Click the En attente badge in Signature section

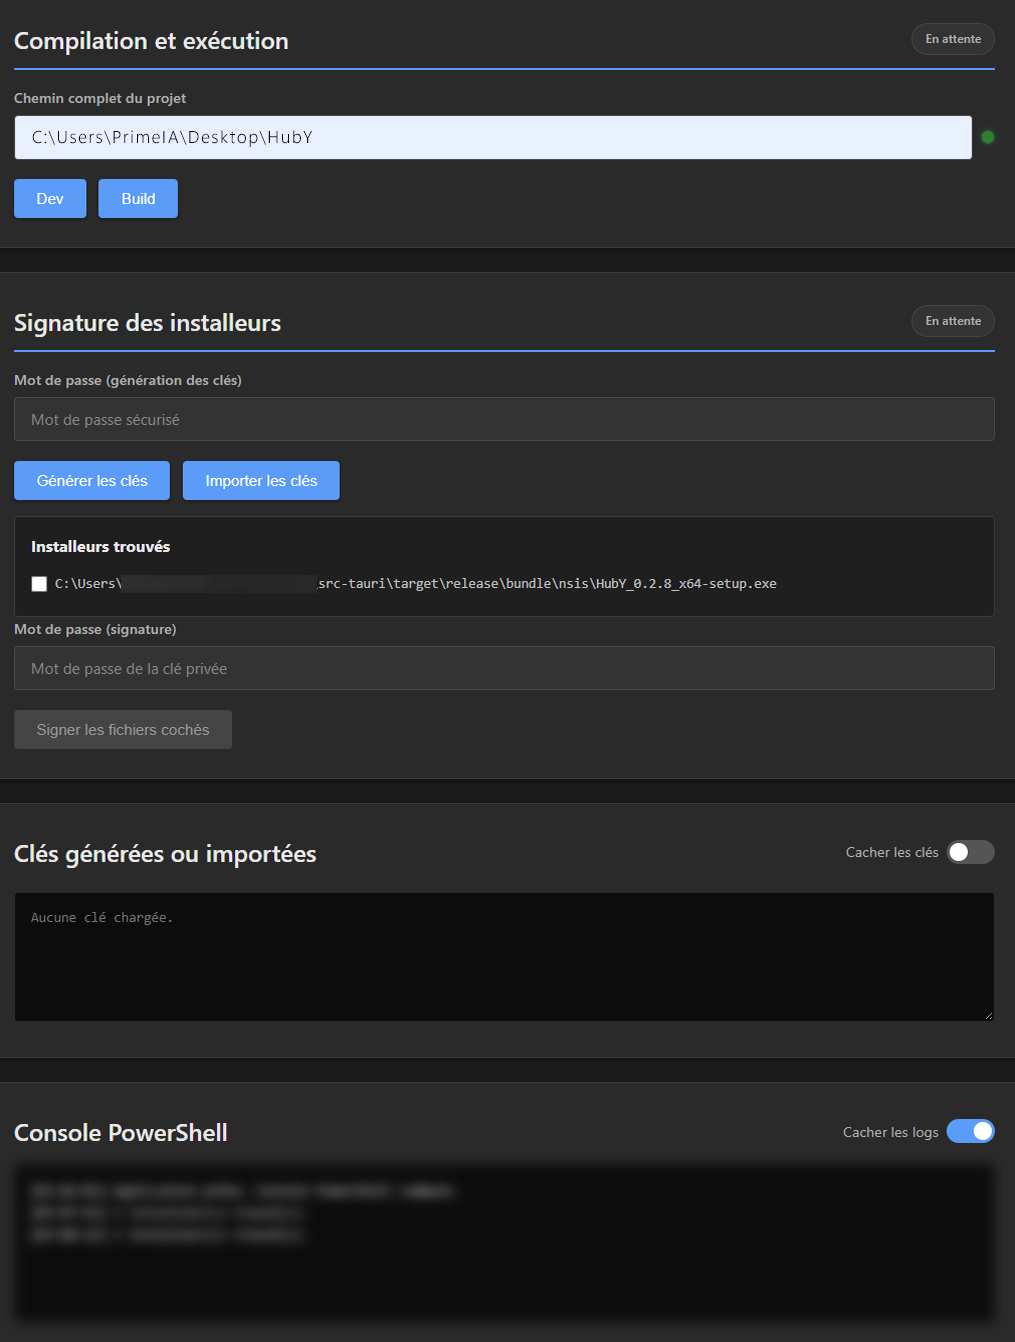click(953, 321)
